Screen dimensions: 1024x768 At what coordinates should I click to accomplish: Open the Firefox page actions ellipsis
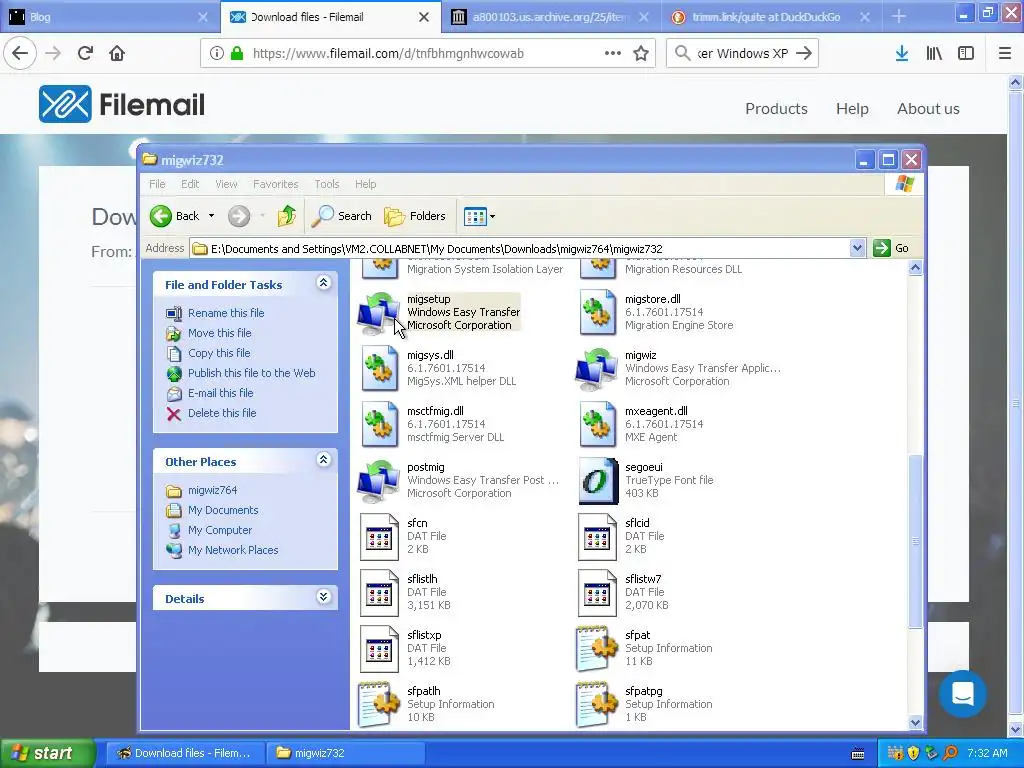pos(613,54)
